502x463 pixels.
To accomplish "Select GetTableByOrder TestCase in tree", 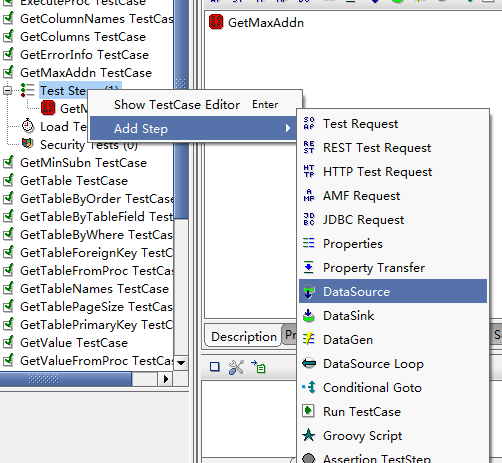I will (x=97, y=199).
